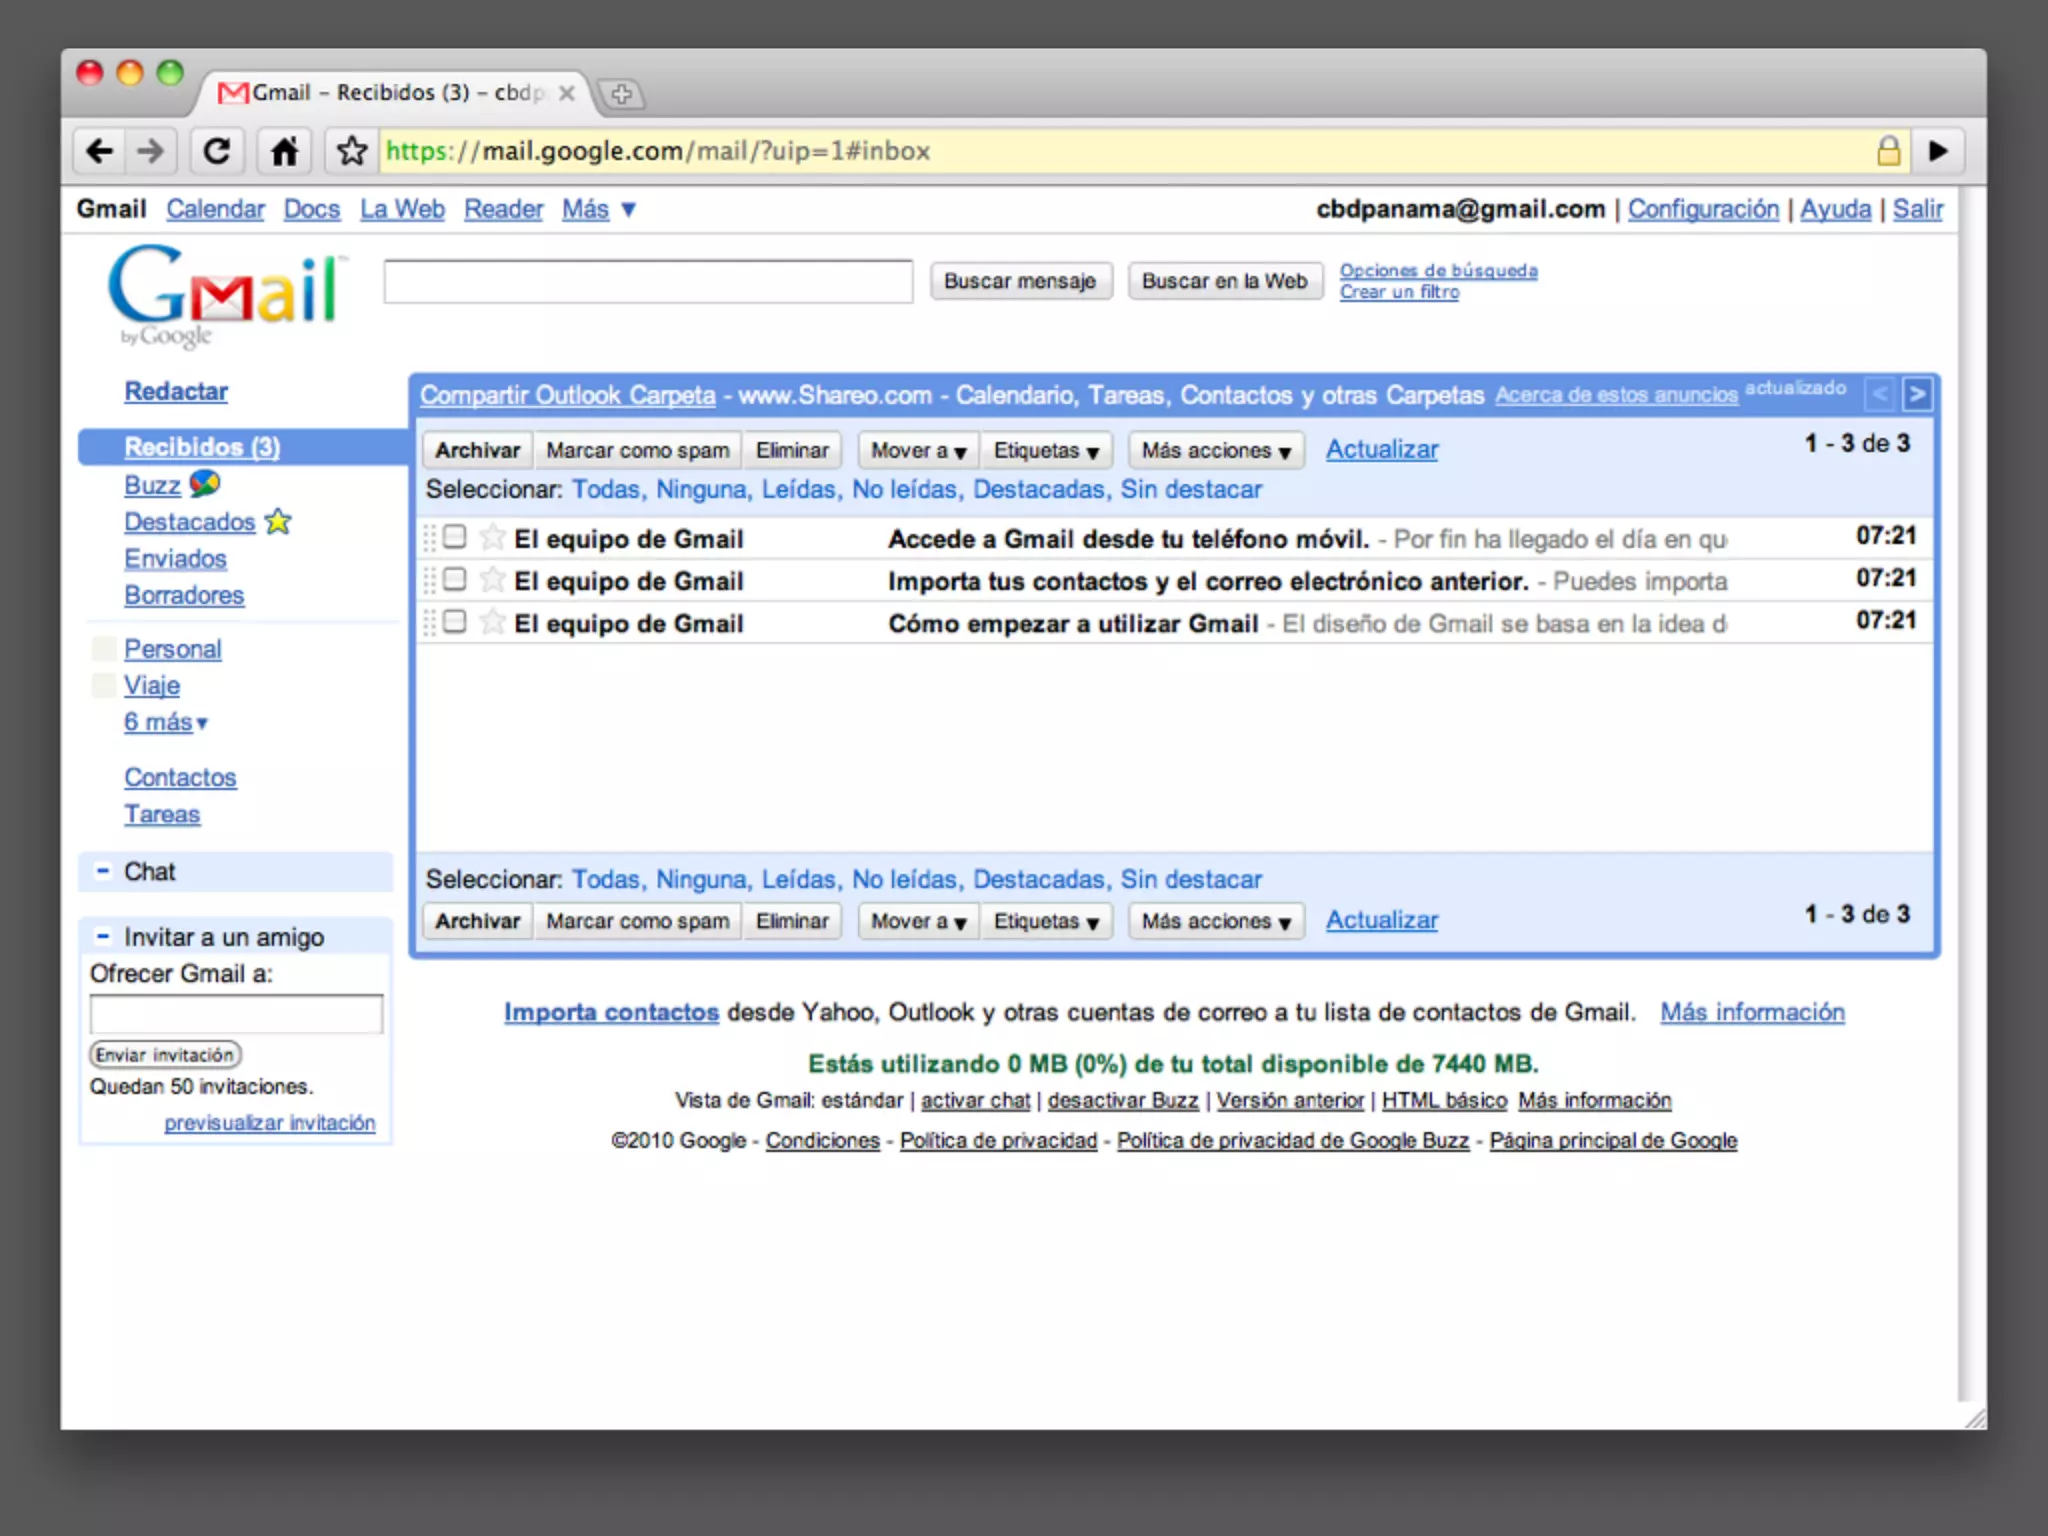The width and height of the screenshot is (2048, 1536).
Task: Star the 'Cómo empezar a utilizar Gmail' message
Action: [492, 622]
